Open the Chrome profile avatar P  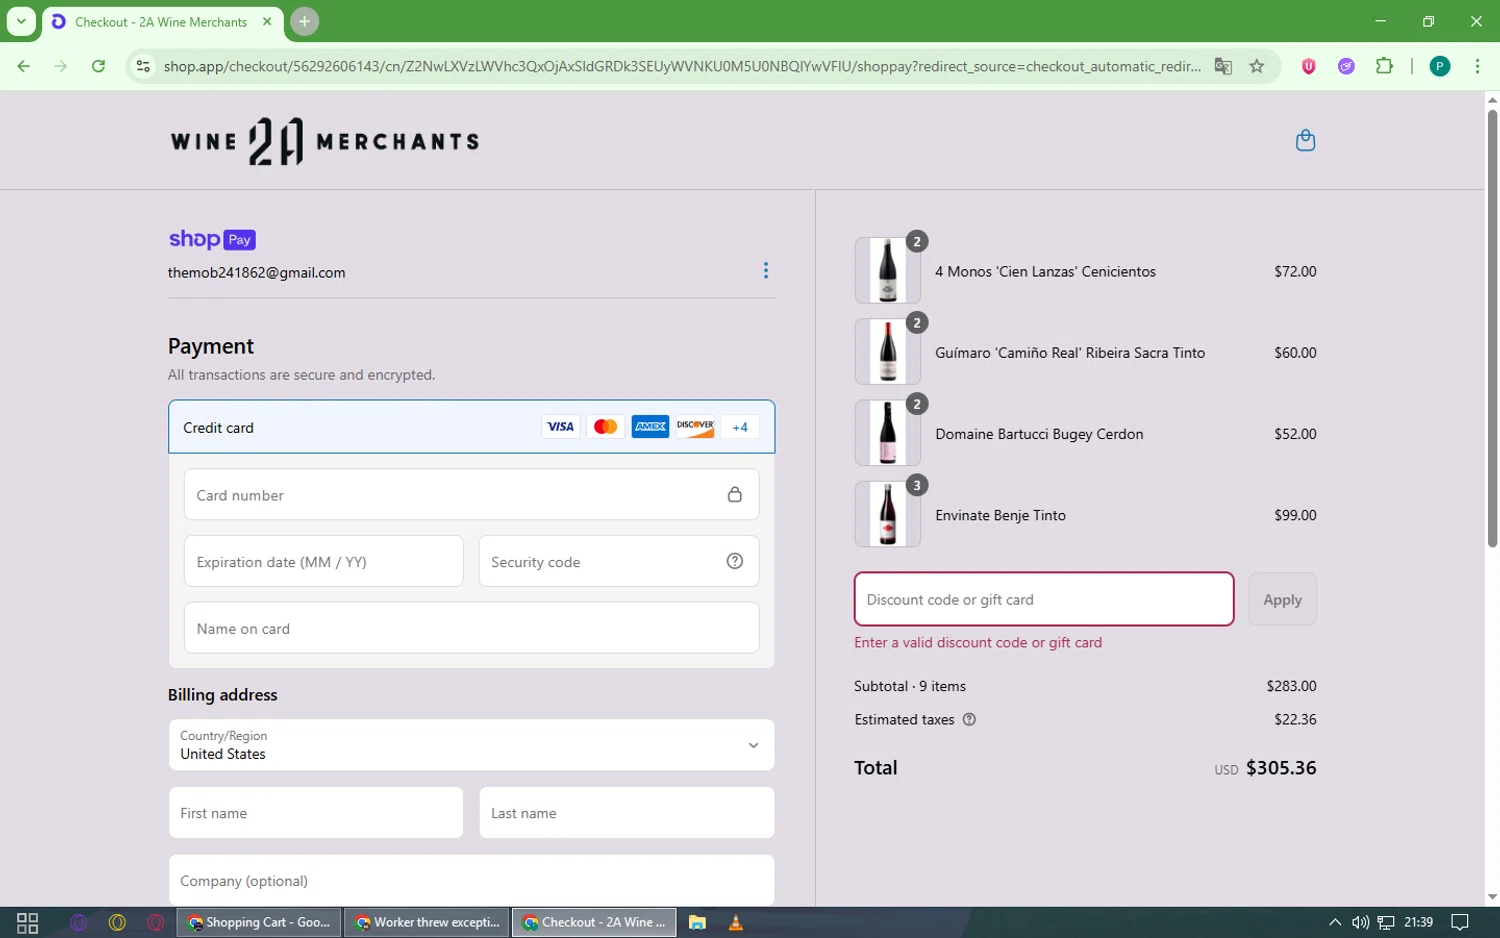(x=1440, y=66)
